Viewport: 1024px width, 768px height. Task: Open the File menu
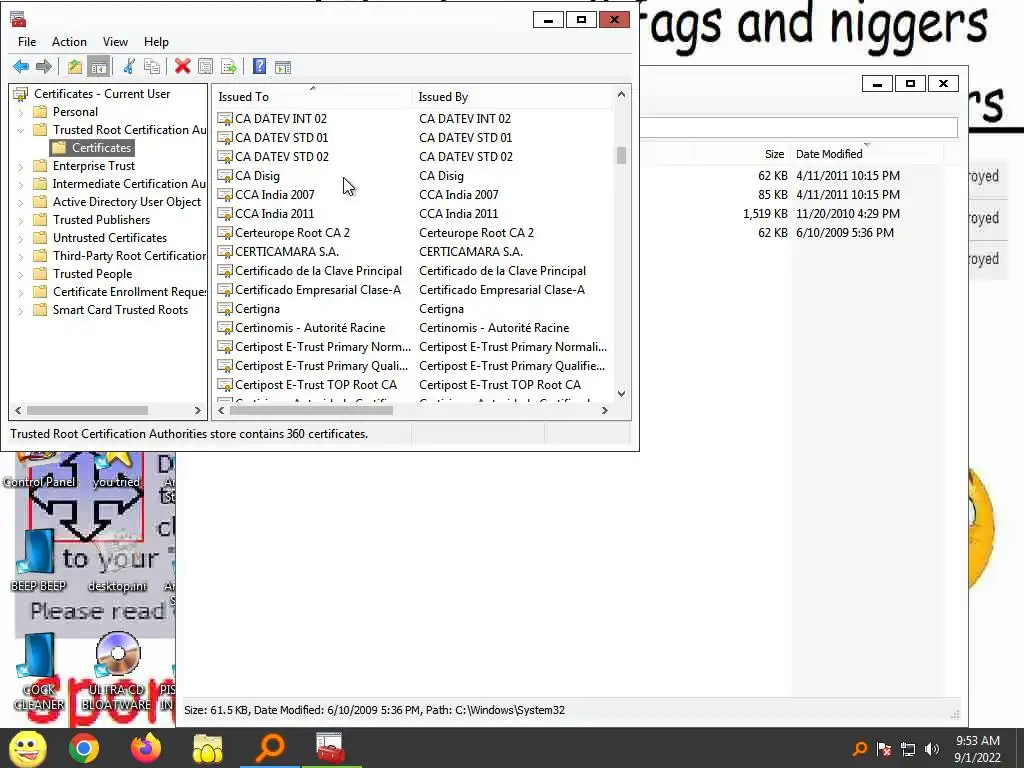pyautogui.click(x=27, y=42)
